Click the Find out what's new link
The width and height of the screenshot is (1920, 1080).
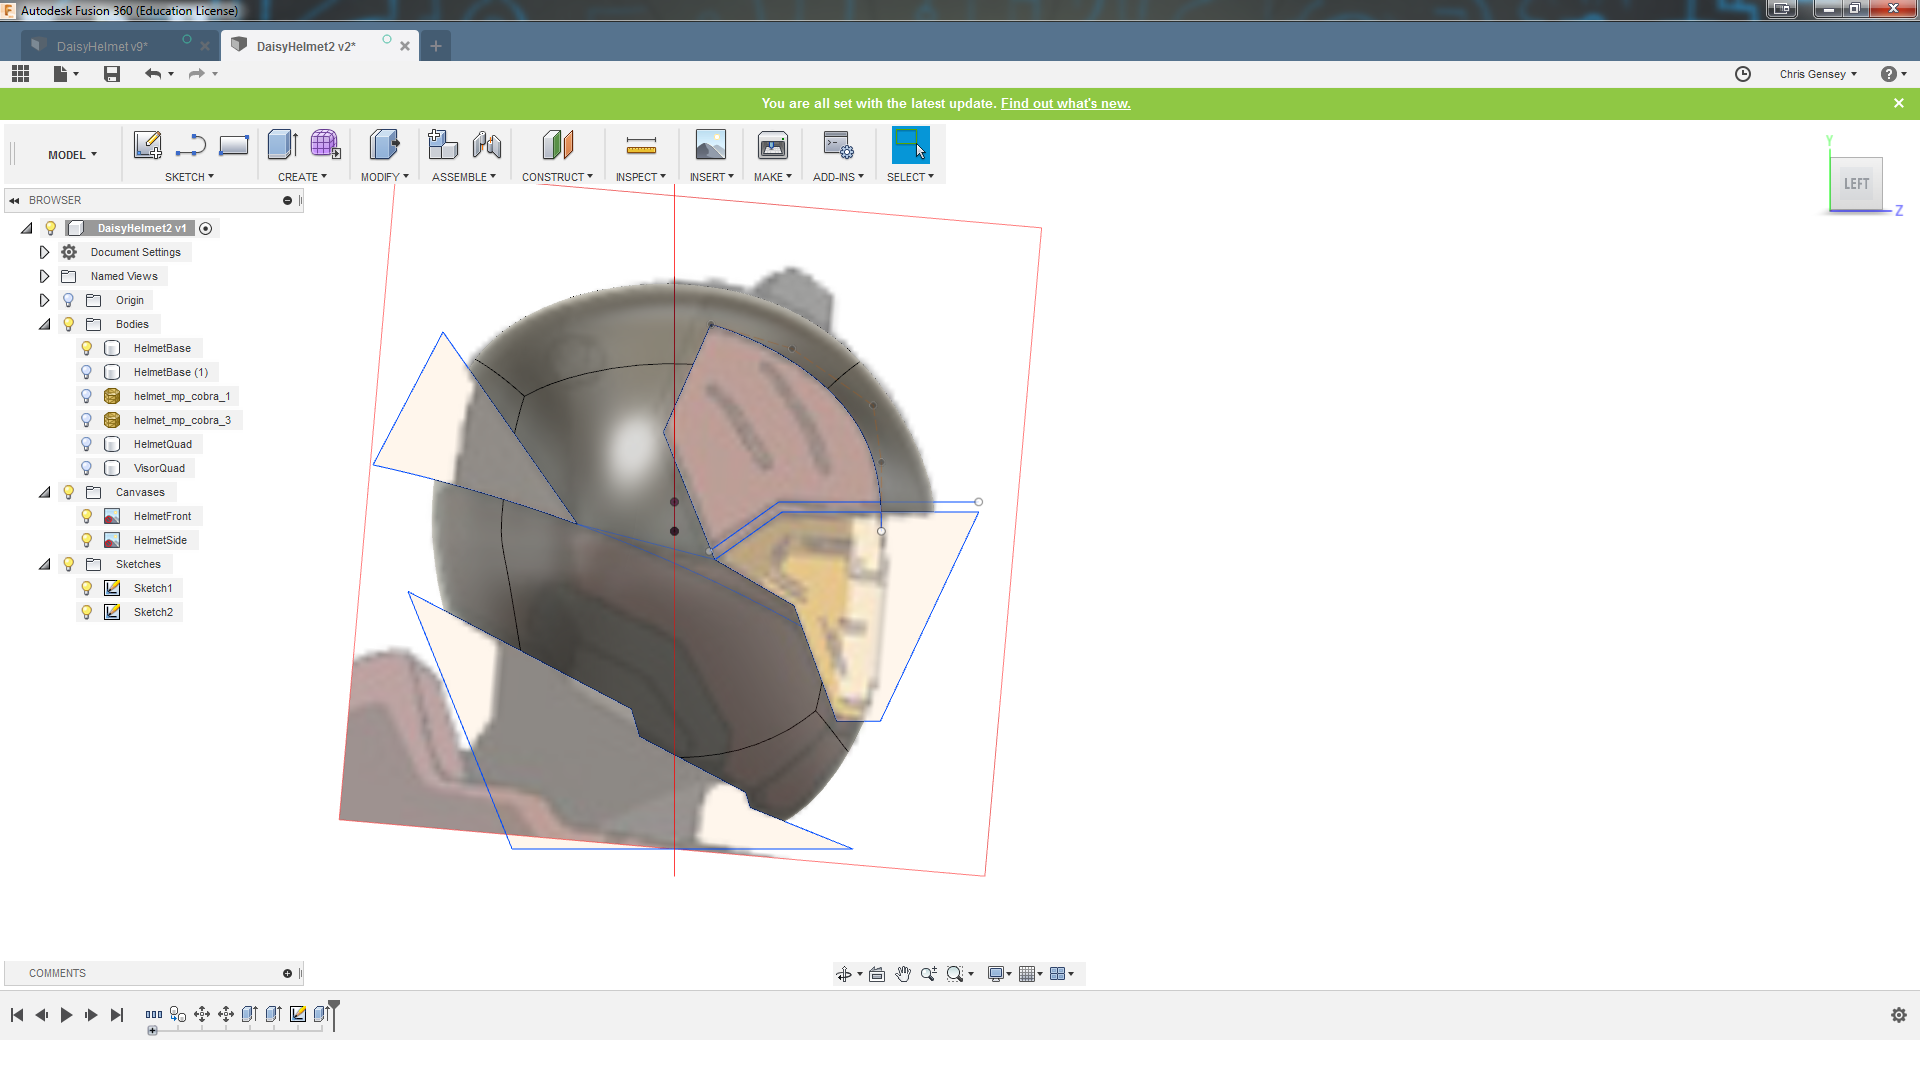(x=1065, y=103)
